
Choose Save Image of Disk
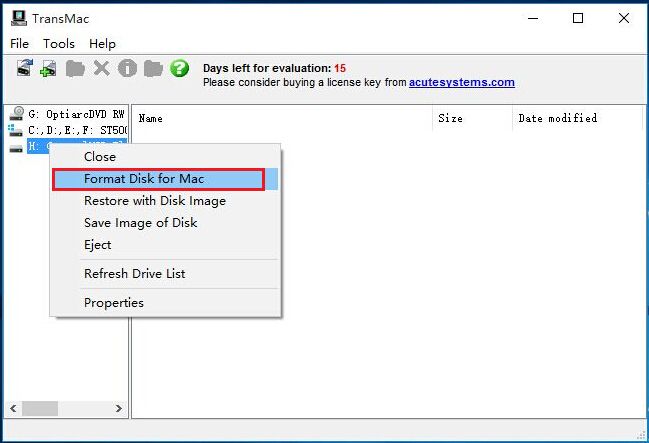(165, 223)
